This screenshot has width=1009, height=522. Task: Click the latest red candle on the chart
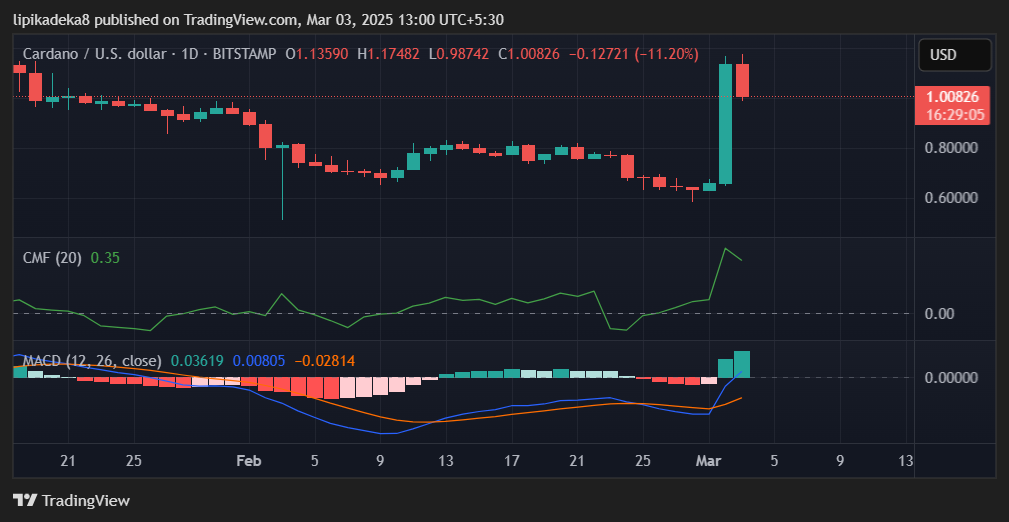click(742, 80)
